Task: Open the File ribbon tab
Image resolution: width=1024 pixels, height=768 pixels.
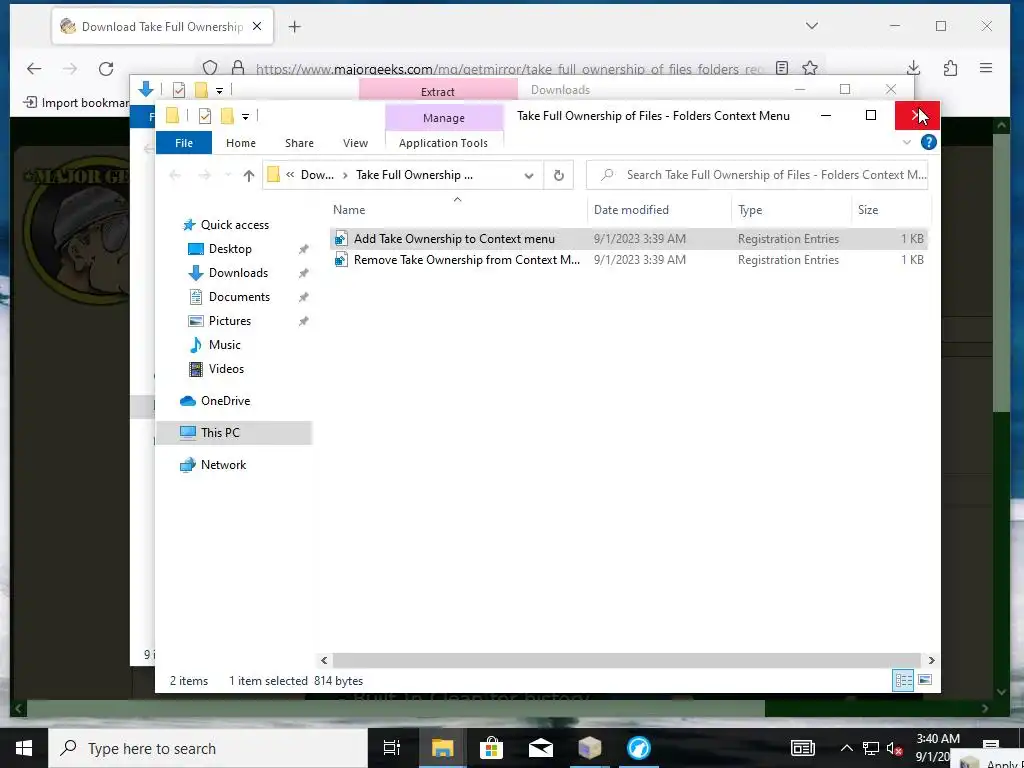Action: (x=184, y=143)
